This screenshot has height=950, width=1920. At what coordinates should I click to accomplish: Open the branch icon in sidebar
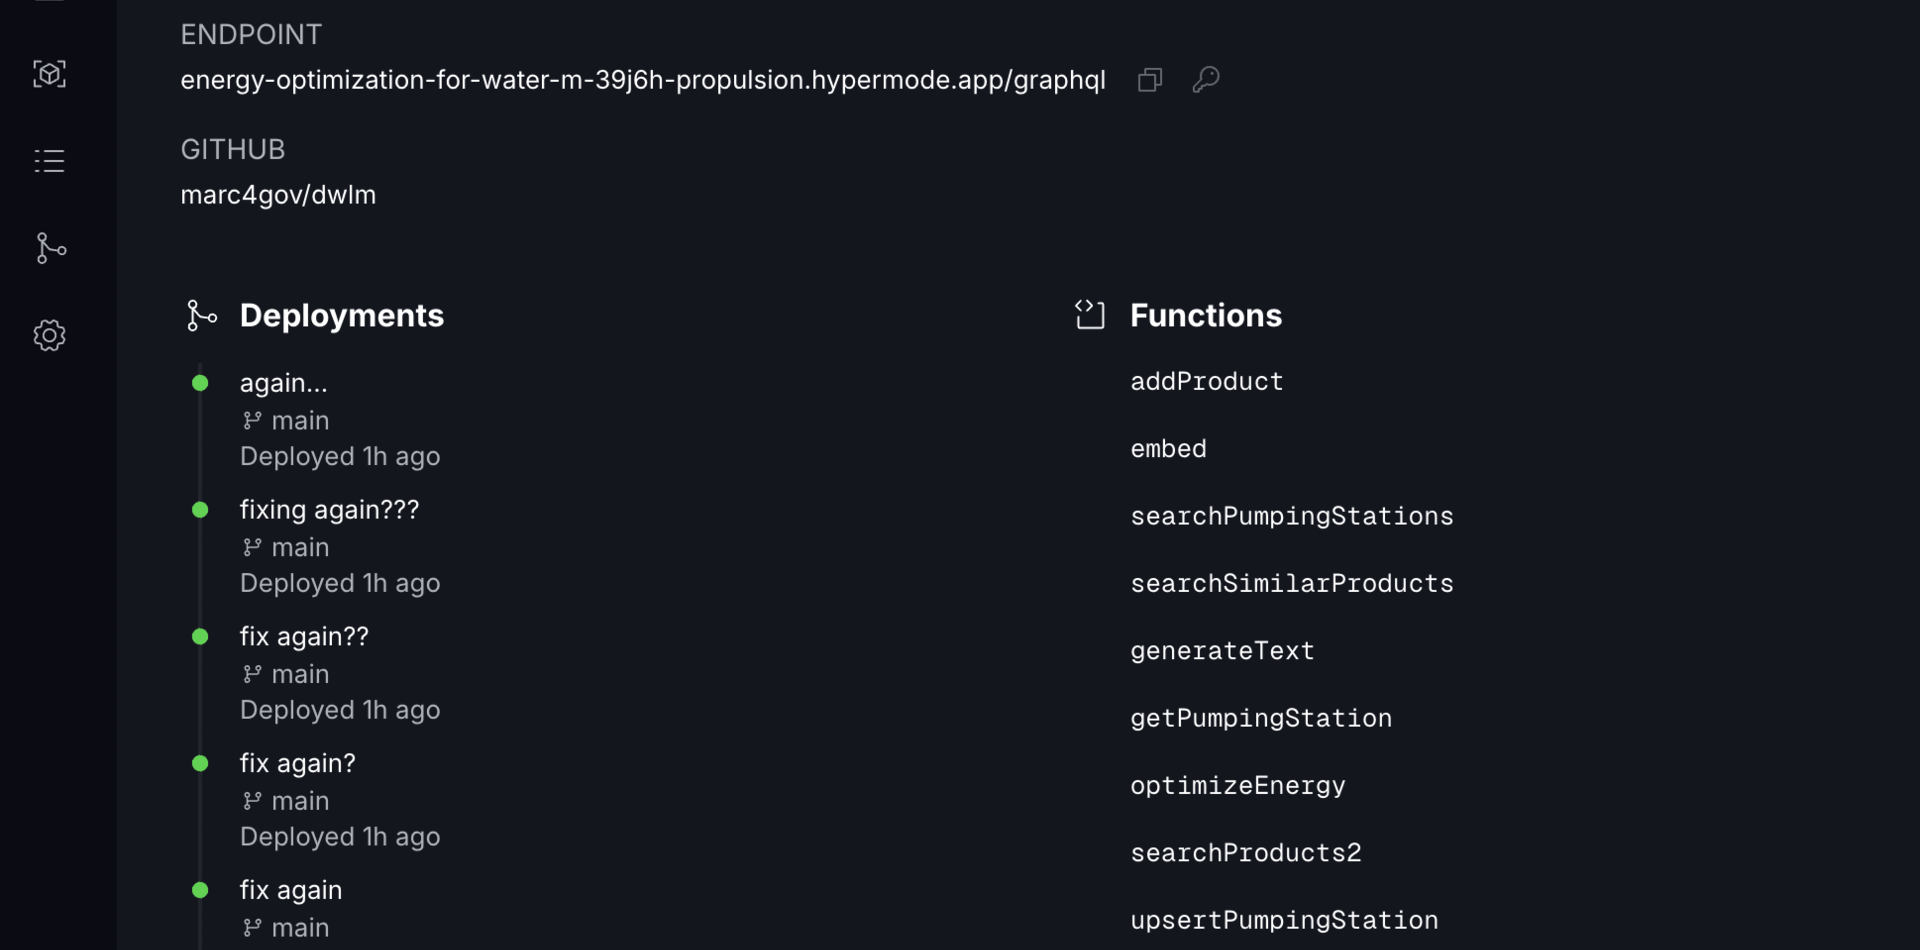[x=49, y=248]
